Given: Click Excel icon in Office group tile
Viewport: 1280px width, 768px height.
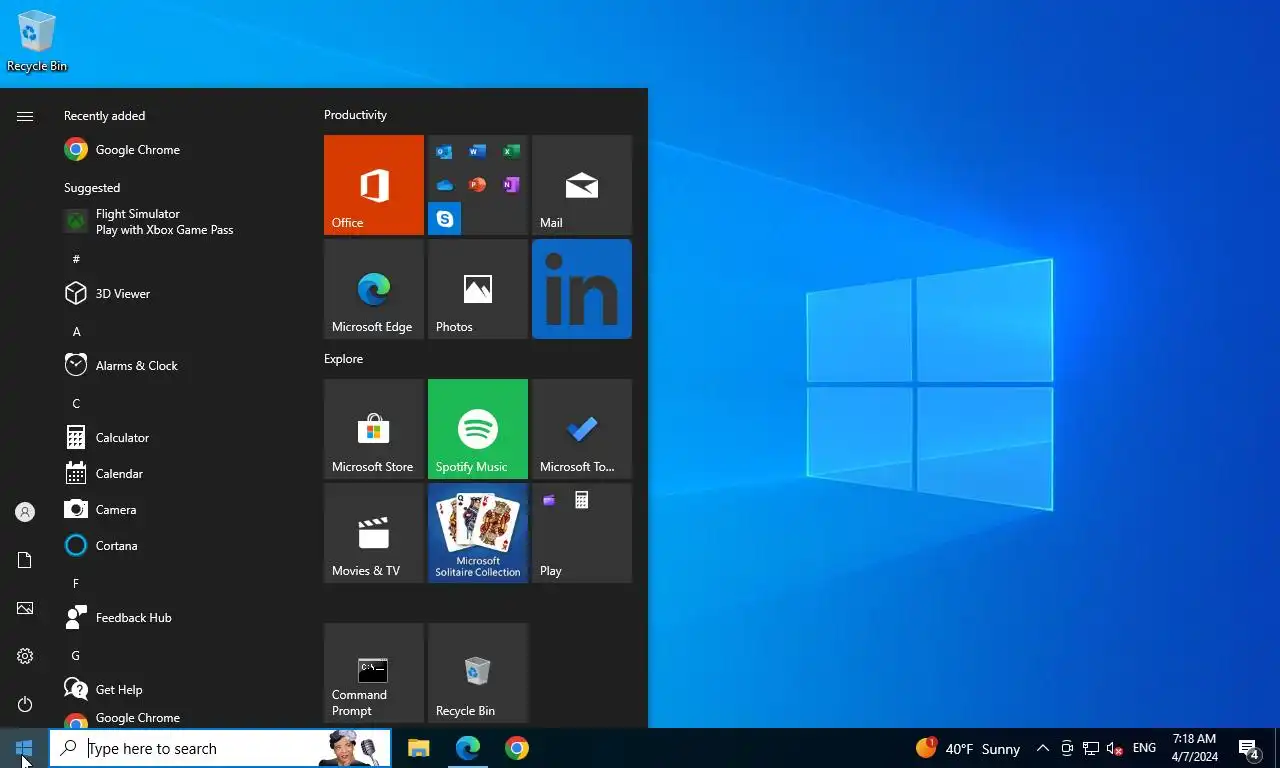Looking at the screenshot, I should point(511,152).
